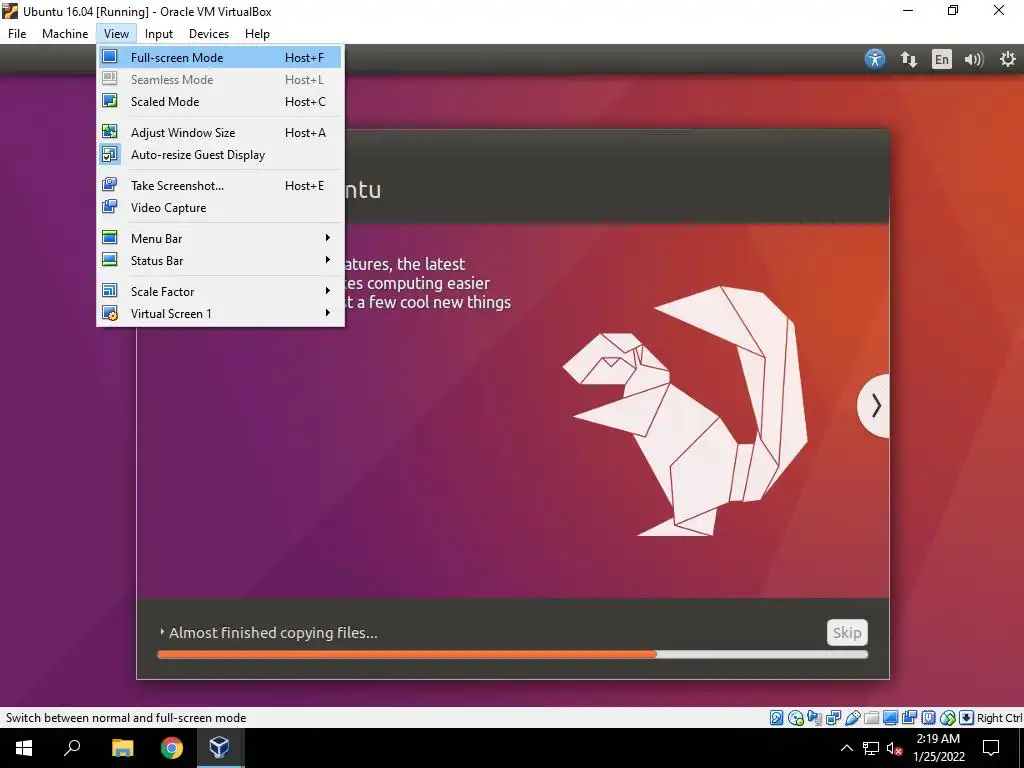Choose Adjust Window Size menu entry

click(x=220, y=133)
